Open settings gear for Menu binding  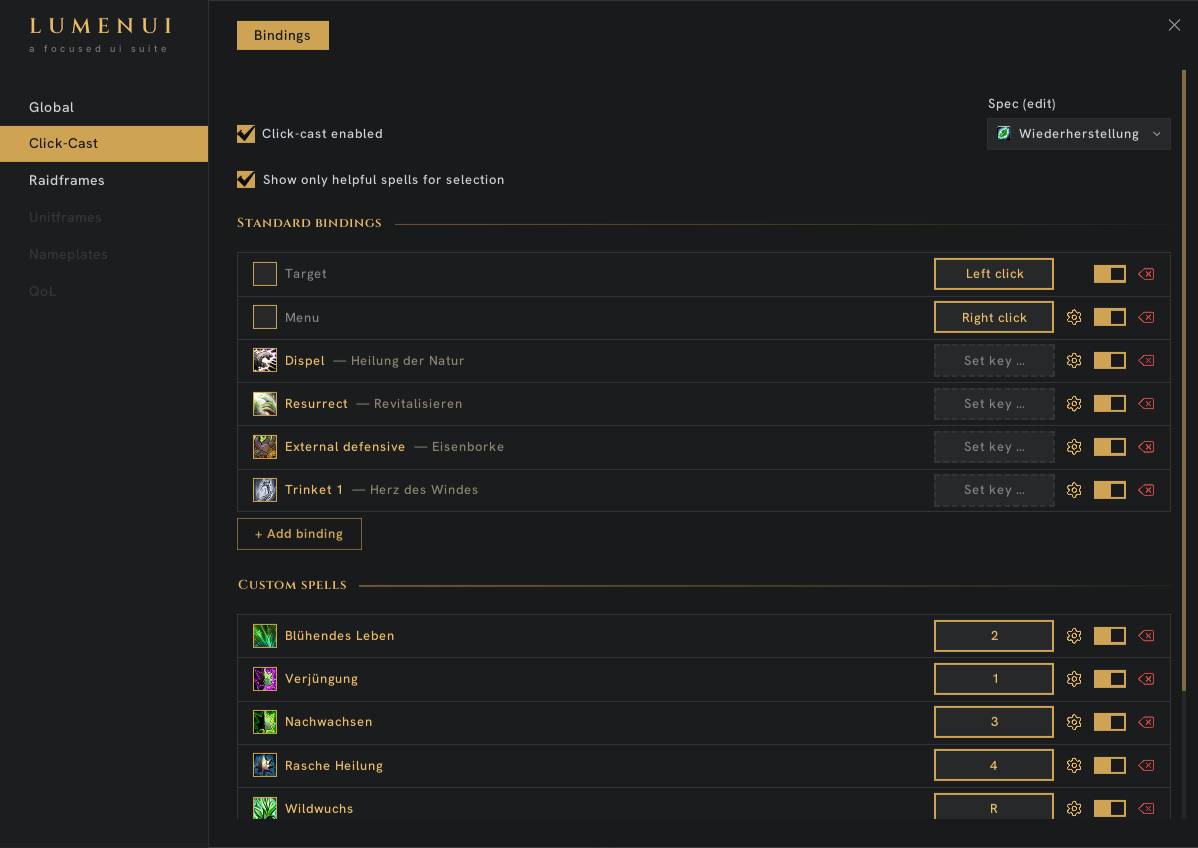1073,317
